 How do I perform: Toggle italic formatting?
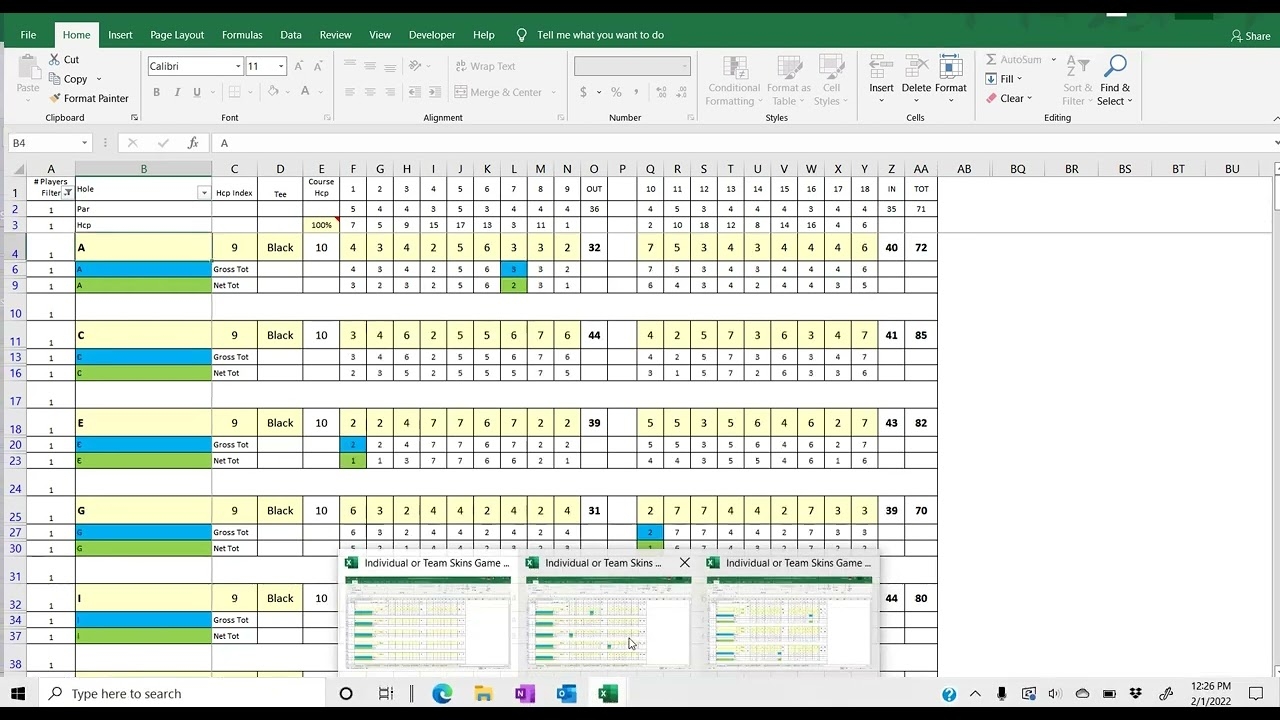(176, 91)
